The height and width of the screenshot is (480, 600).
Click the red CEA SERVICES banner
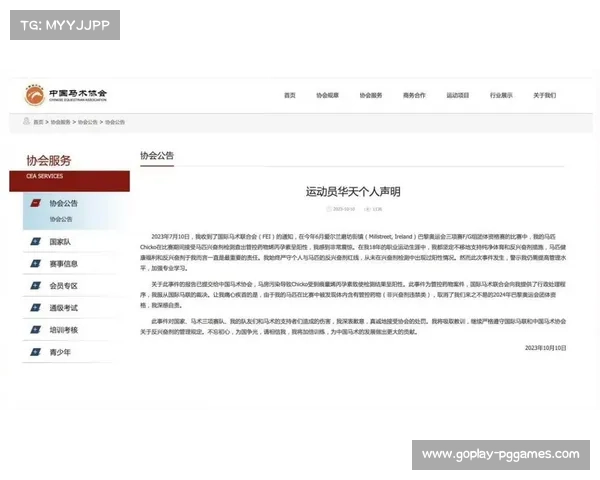click(69, 181)
